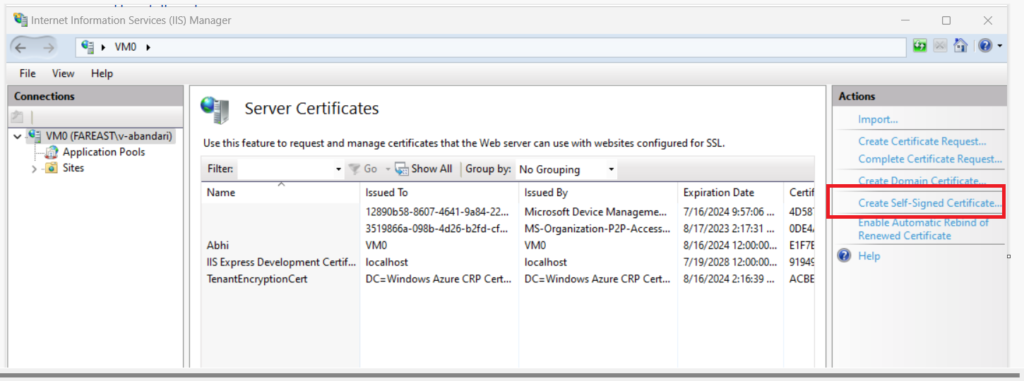Click the Connections pane toolbar icon
This screenshot has width=1024, height=381.
[x=18, y=118]
